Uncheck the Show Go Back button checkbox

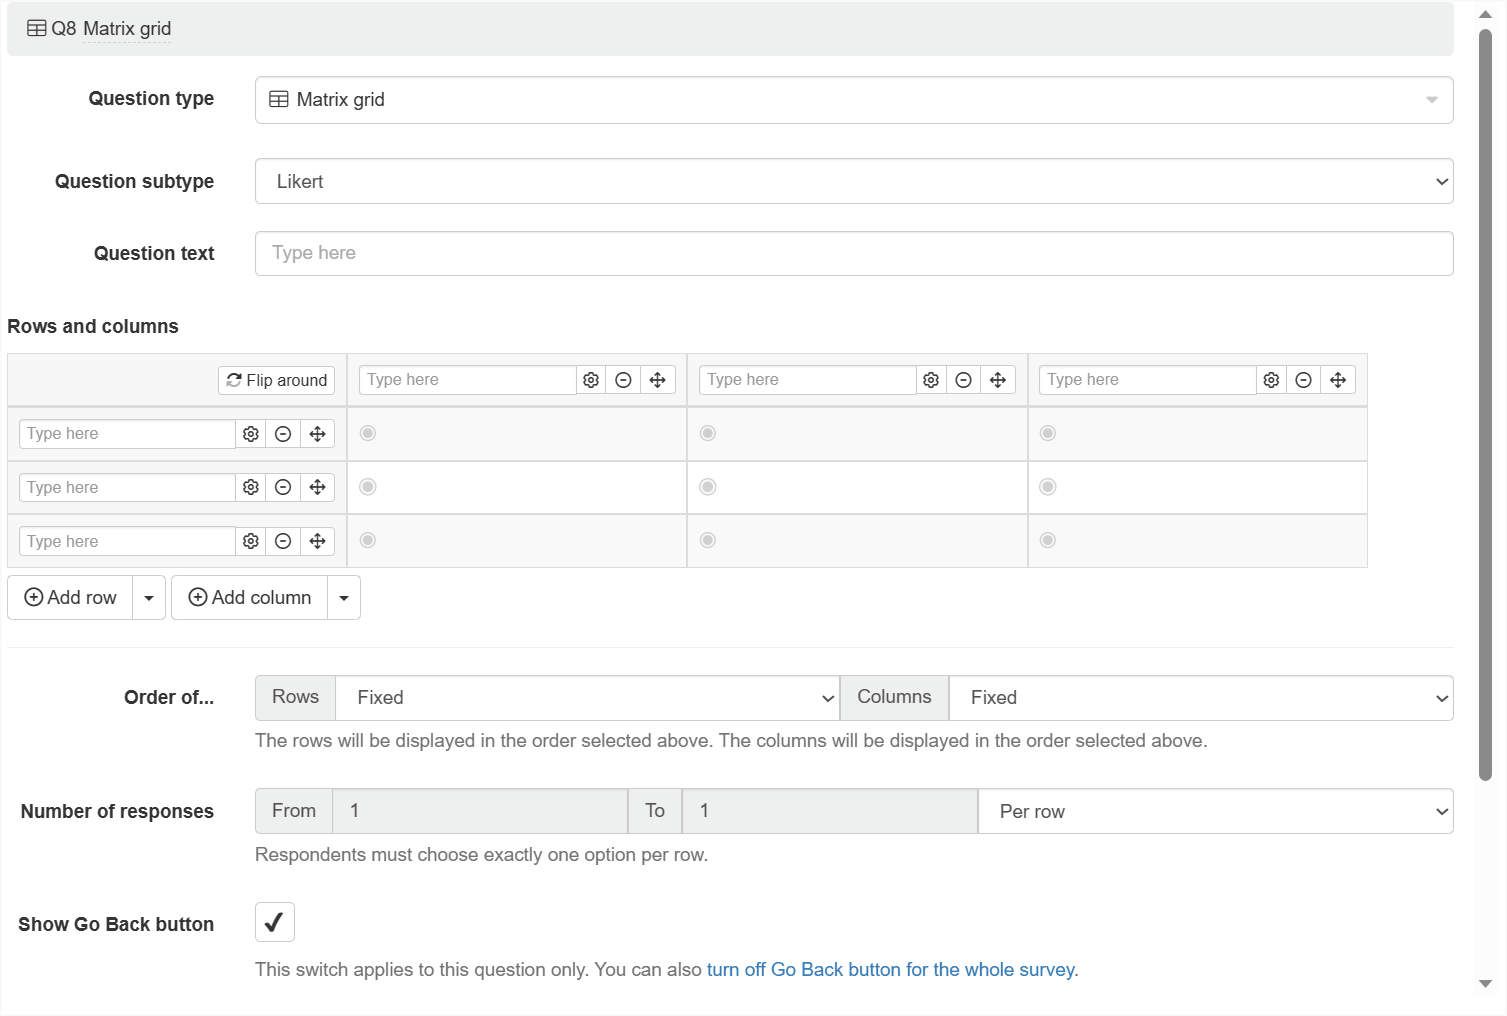pos(275,922)
